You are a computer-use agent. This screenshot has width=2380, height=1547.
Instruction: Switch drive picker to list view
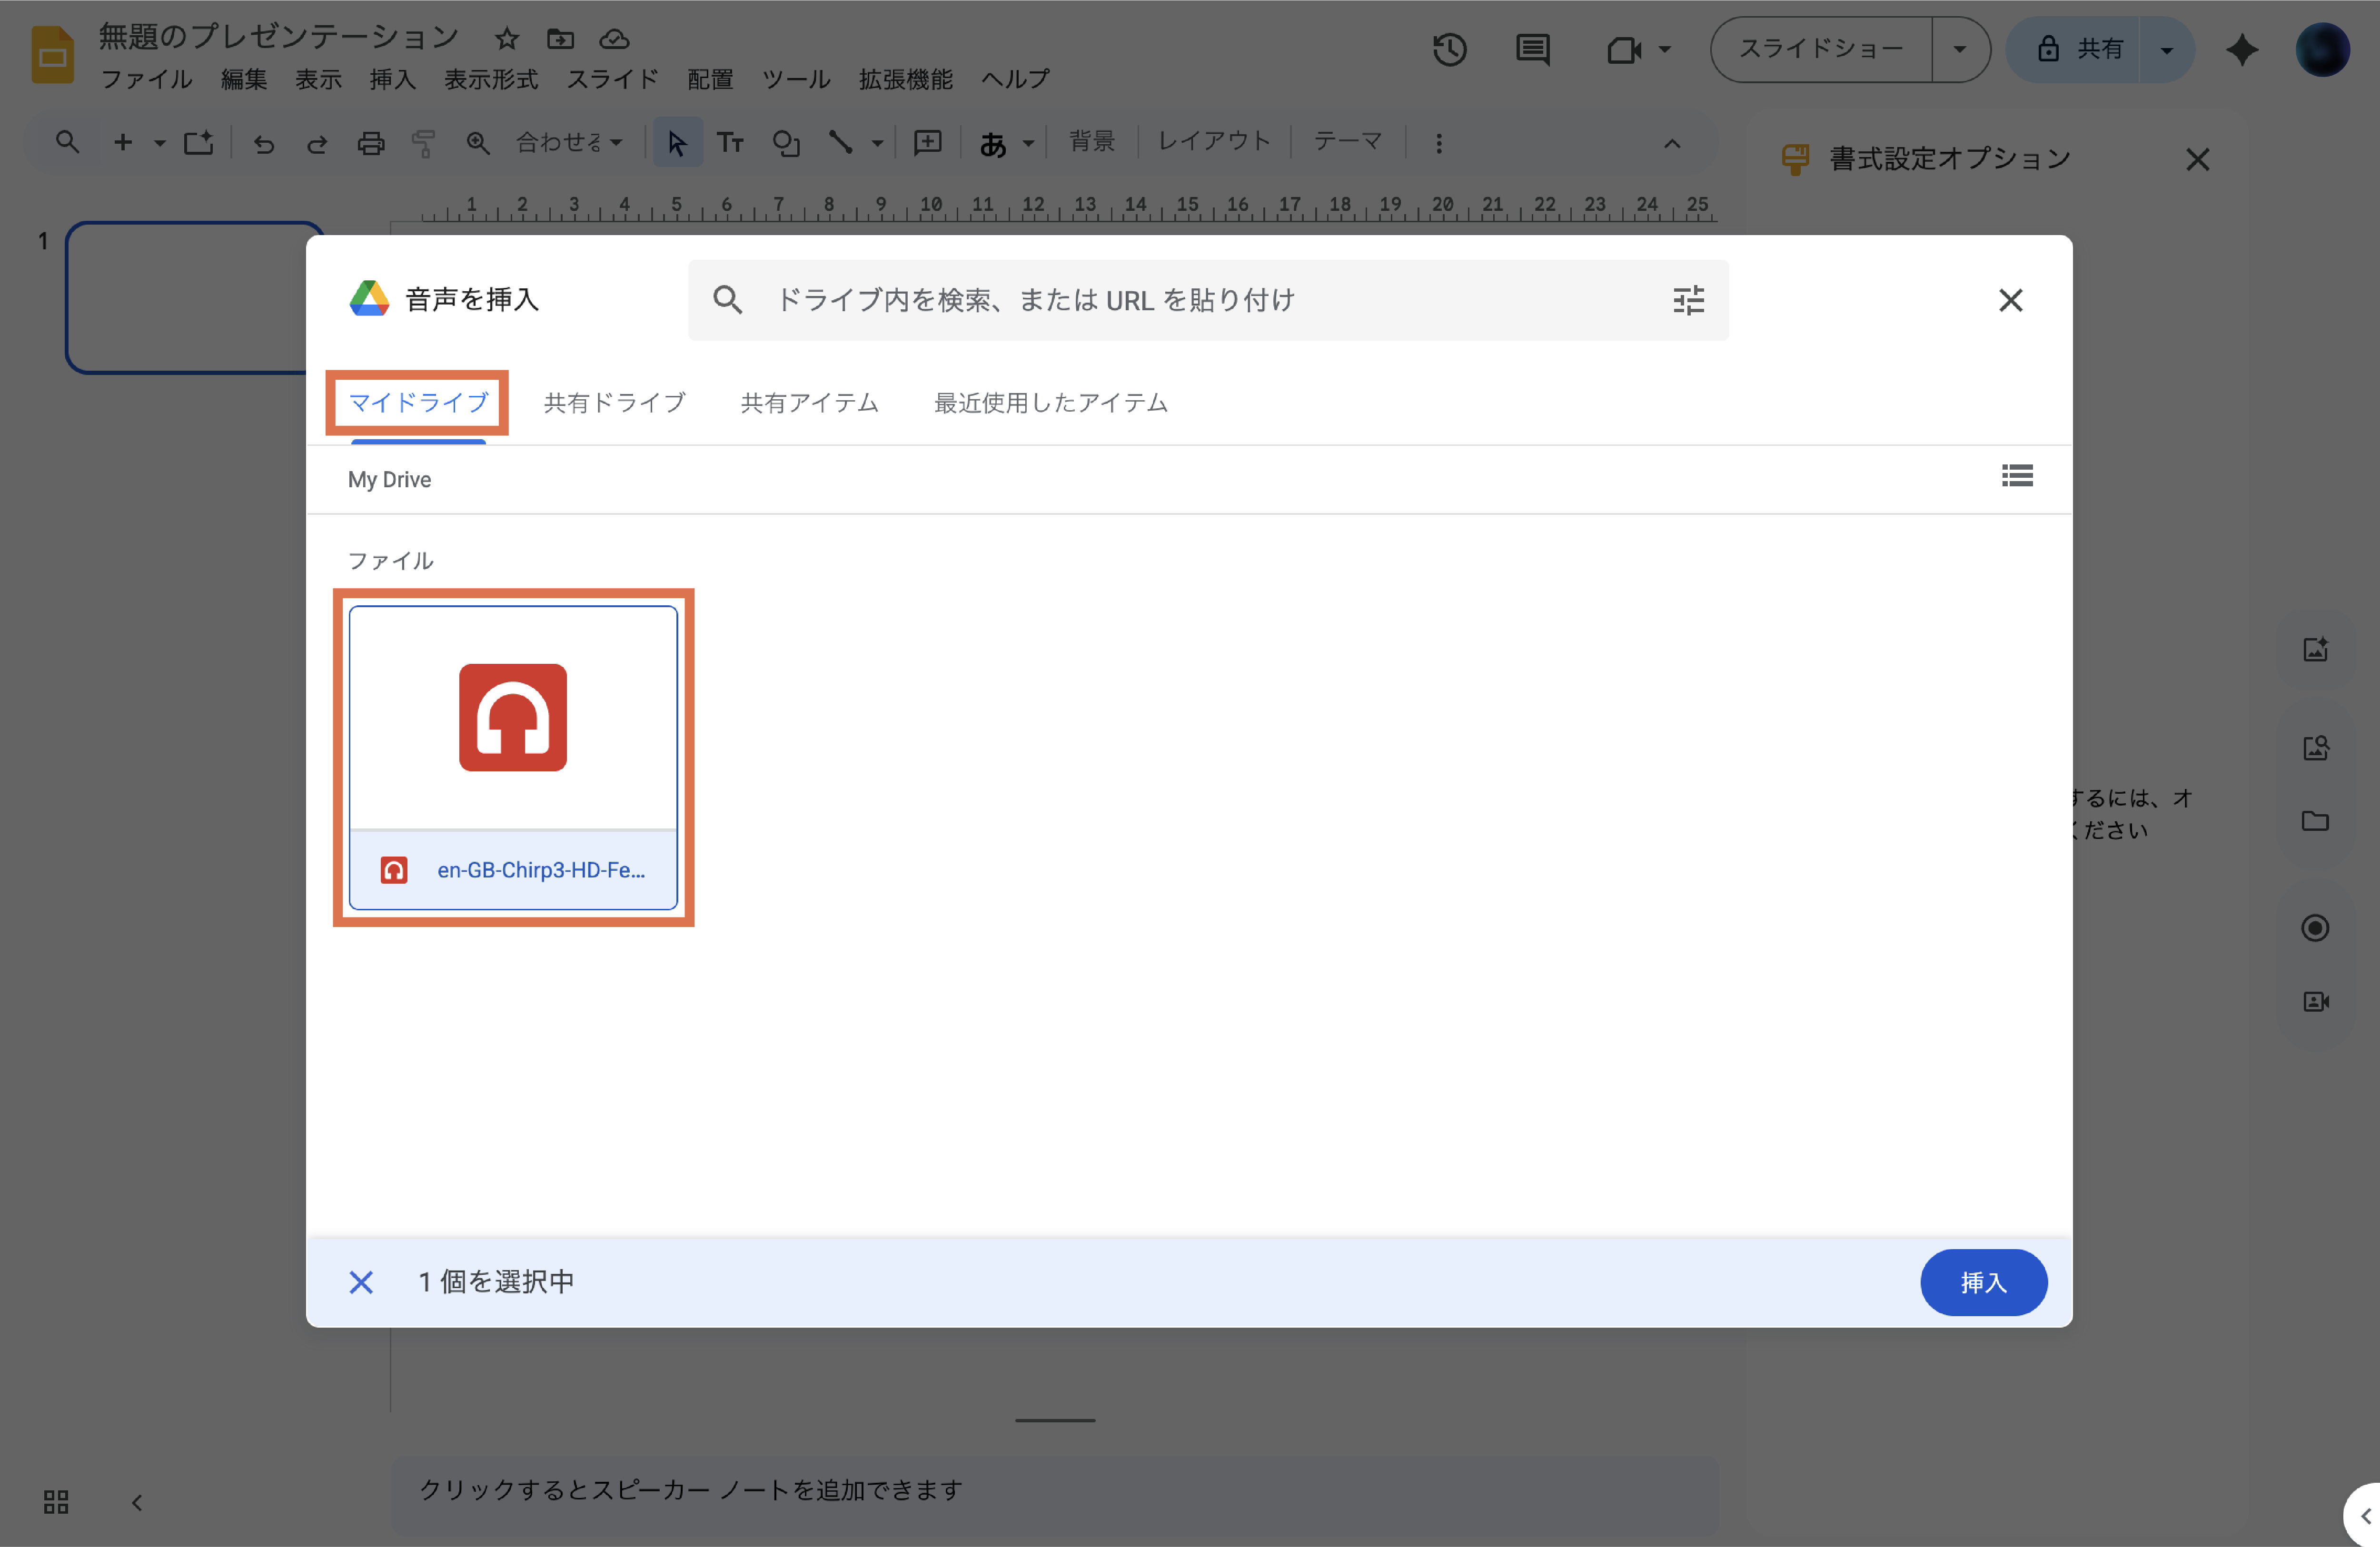point(2017,477)
